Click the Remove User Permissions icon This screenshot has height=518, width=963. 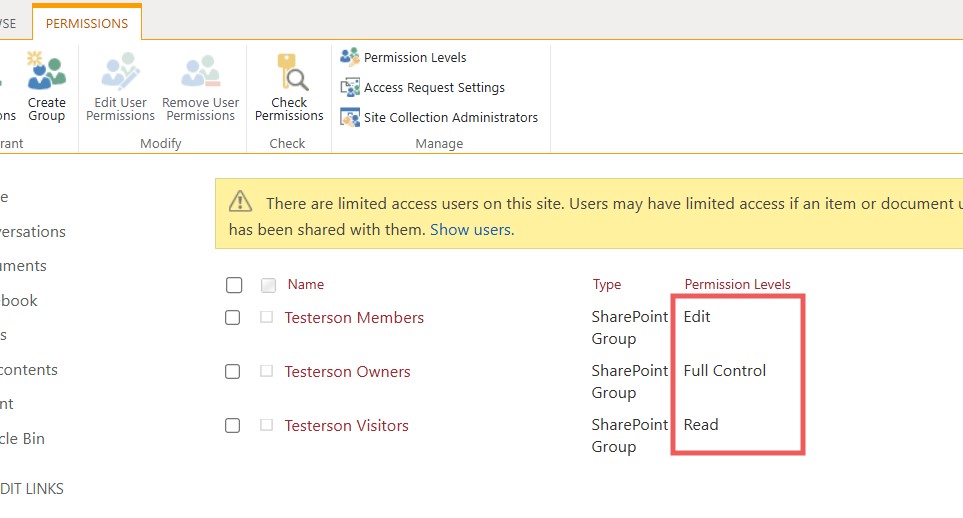tap(200, 72)
